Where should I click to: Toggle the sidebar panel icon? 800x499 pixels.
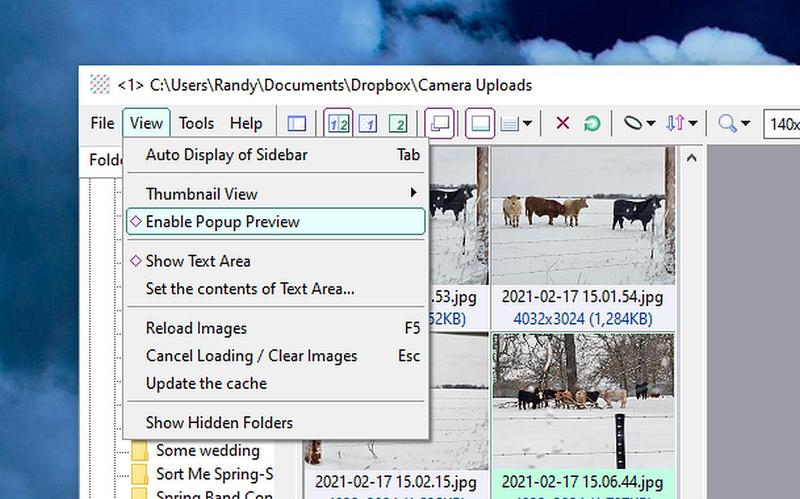click(296, 123)
